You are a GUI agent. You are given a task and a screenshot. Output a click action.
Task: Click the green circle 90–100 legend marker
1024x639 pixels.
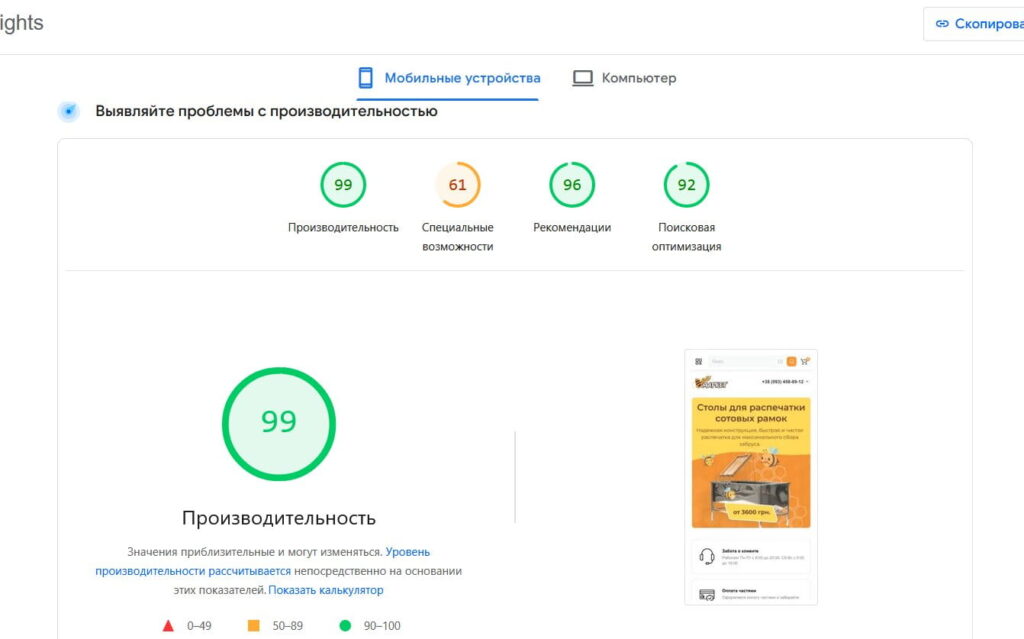345,626
